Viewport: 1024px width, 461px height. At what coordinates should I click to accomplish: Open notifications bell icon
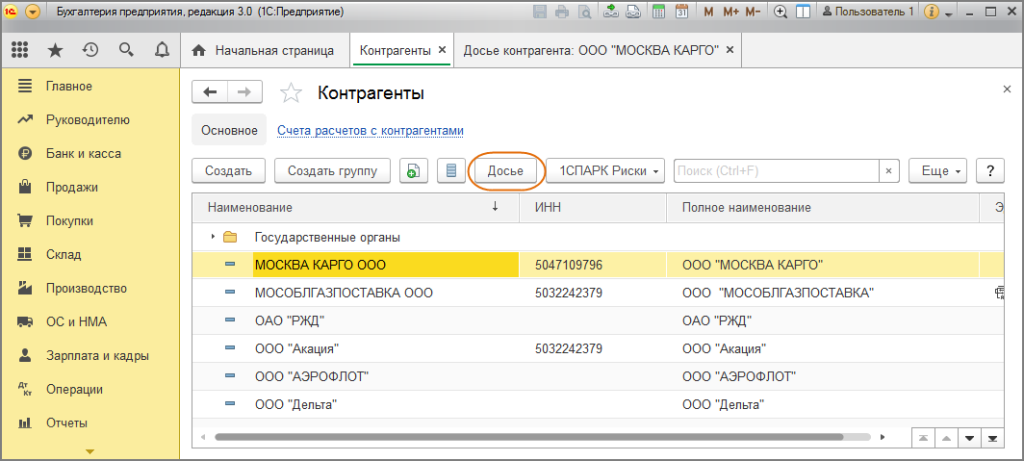162,50
